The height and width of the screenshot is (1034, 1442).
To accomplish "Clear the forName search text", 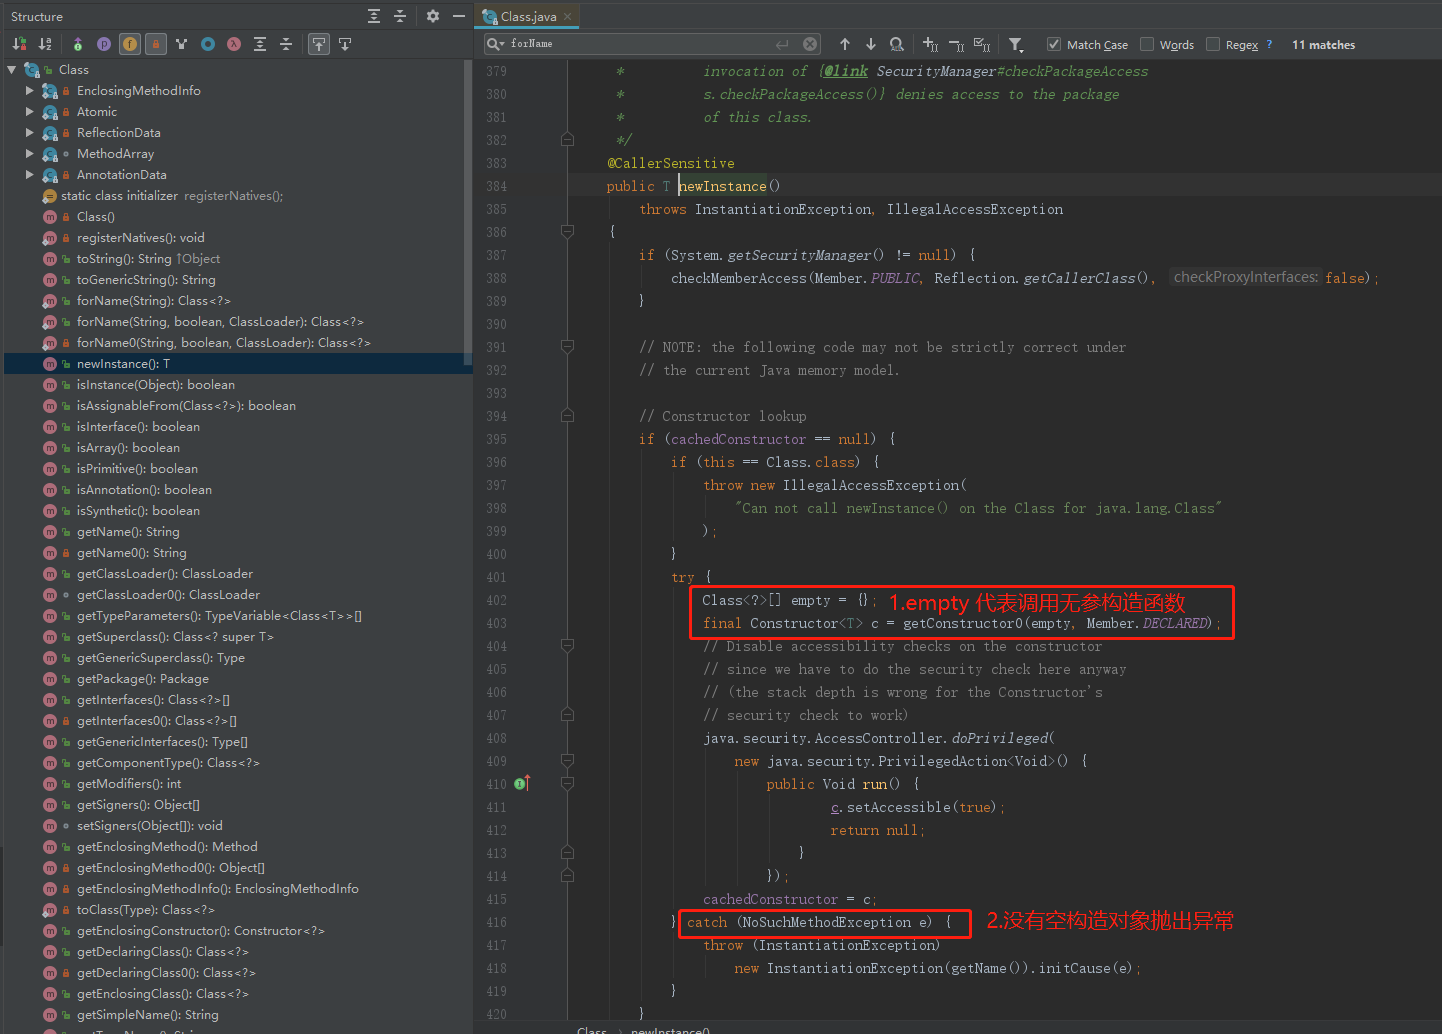I will click(x=810, y=44).
